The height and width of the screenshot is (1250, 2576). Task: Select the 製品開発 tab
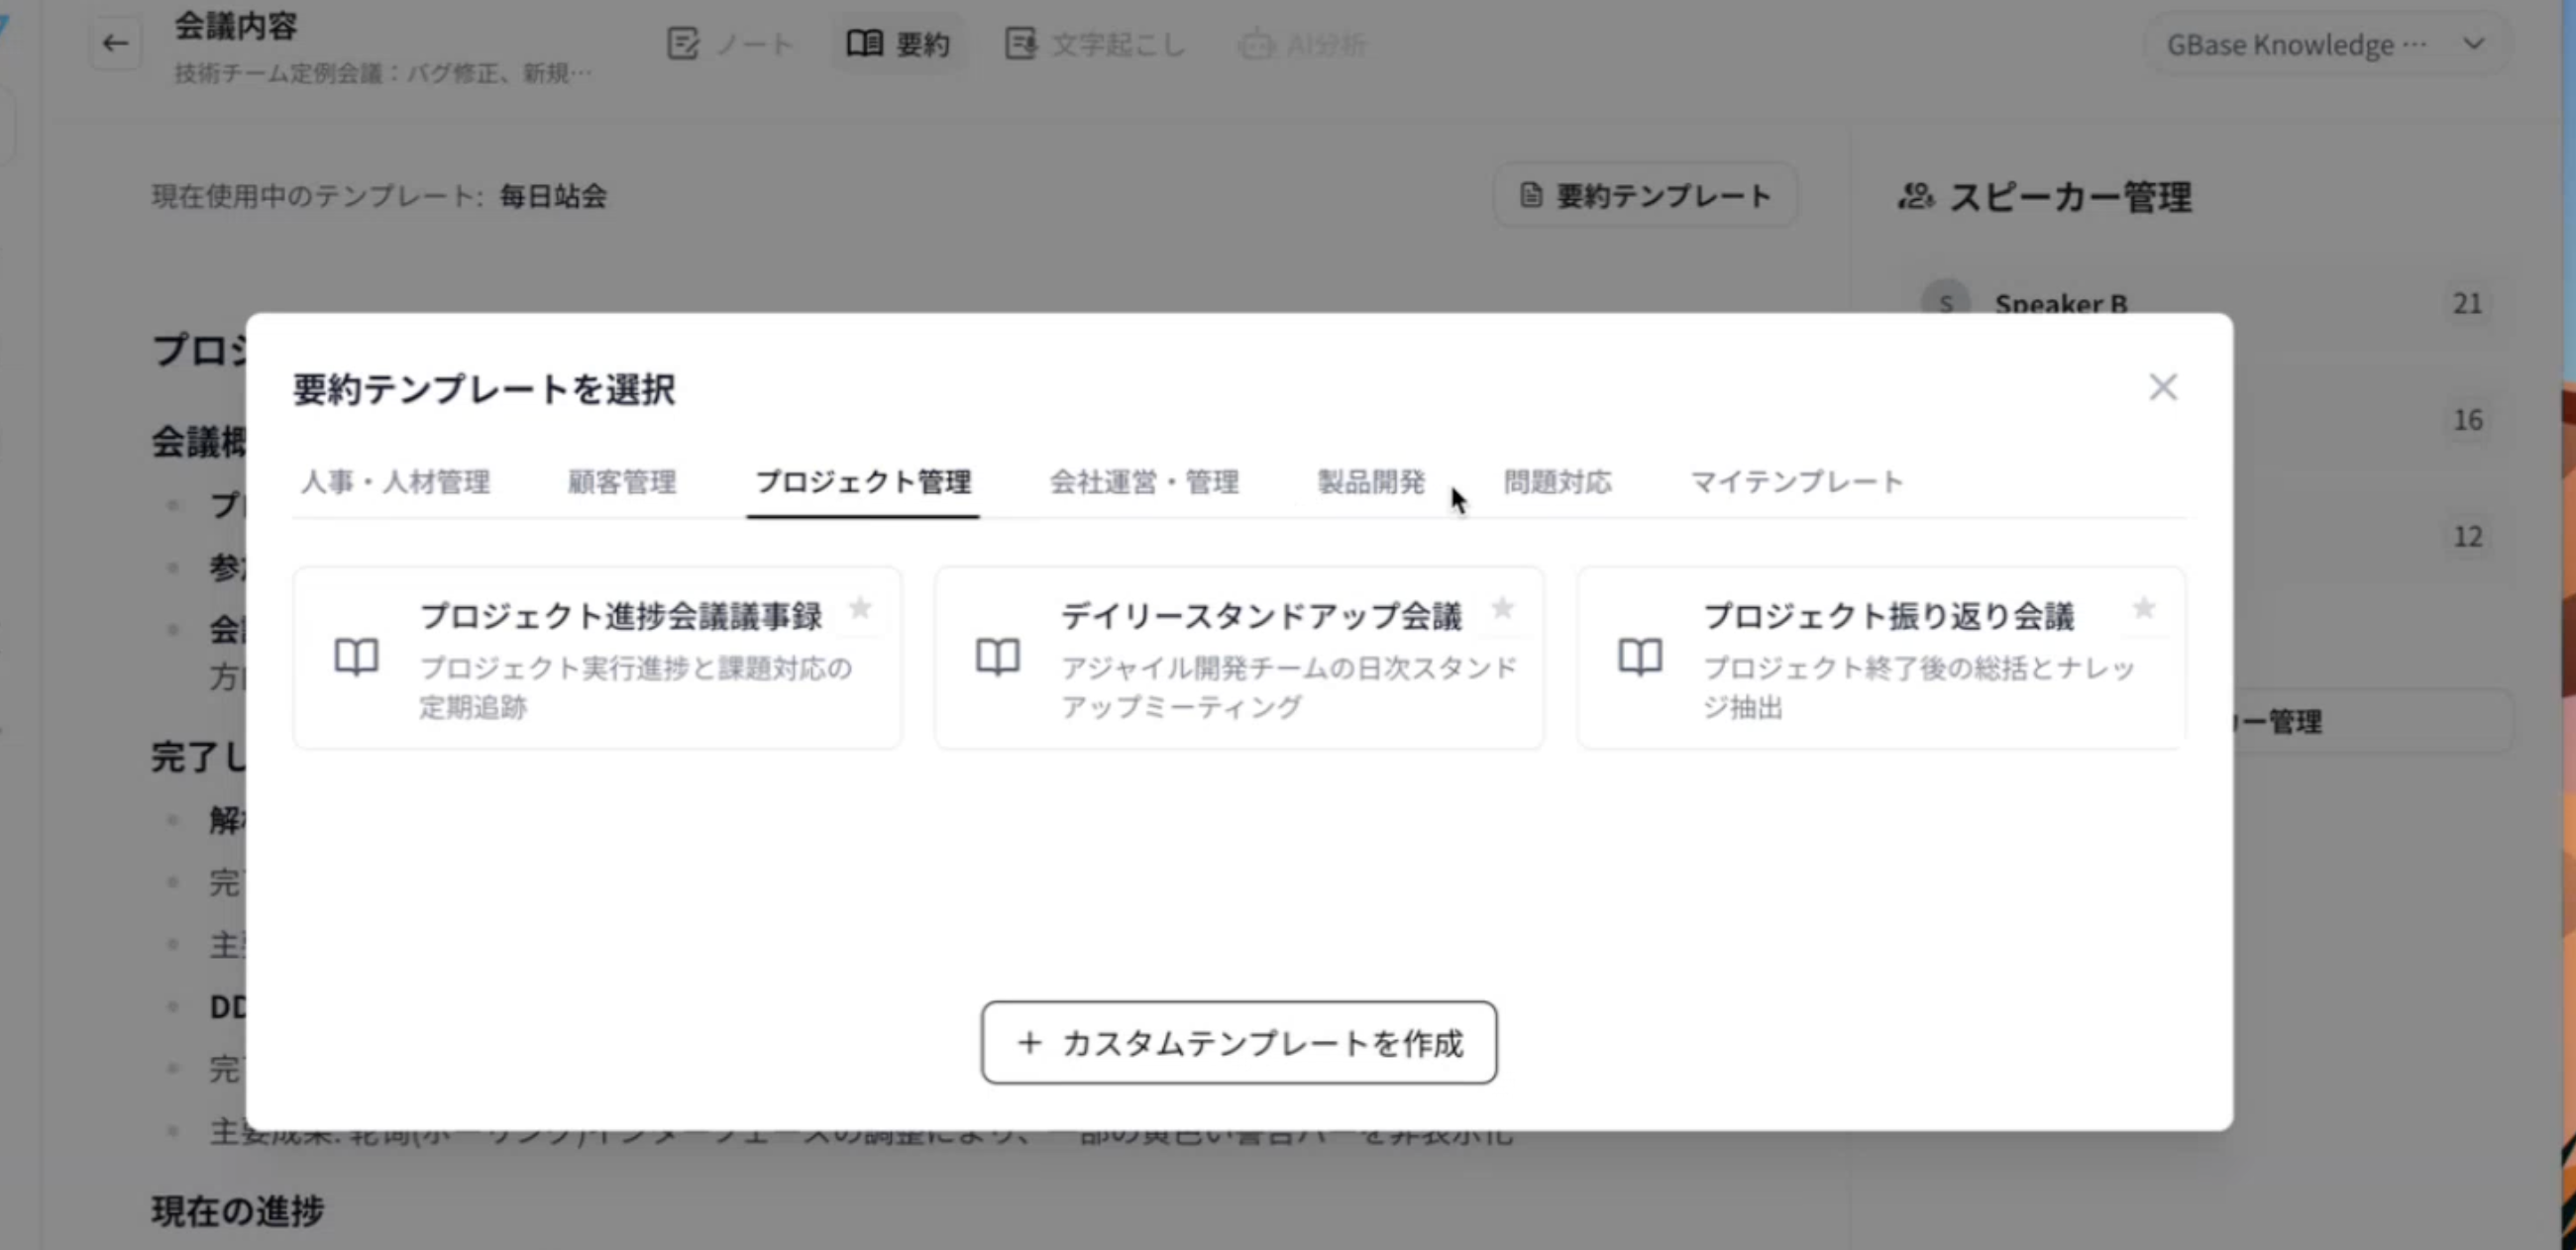(1370, 483)
